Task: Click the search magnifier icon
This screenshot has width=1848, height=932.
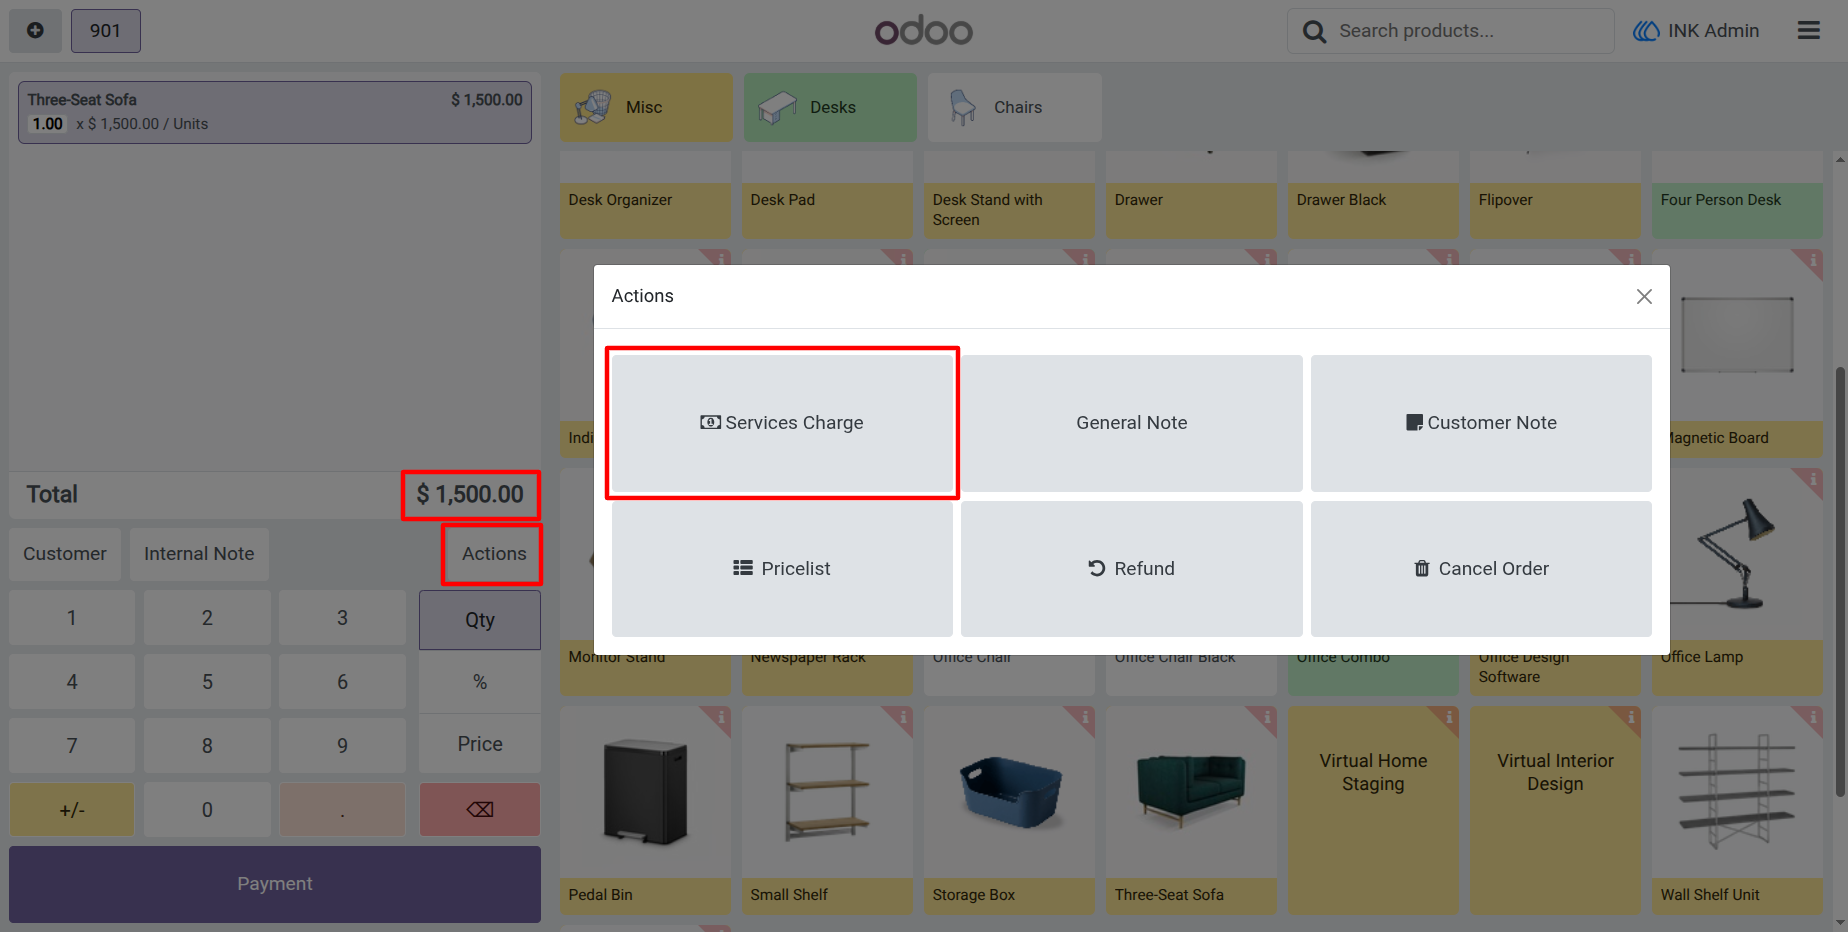Action: coord(1314,32)
